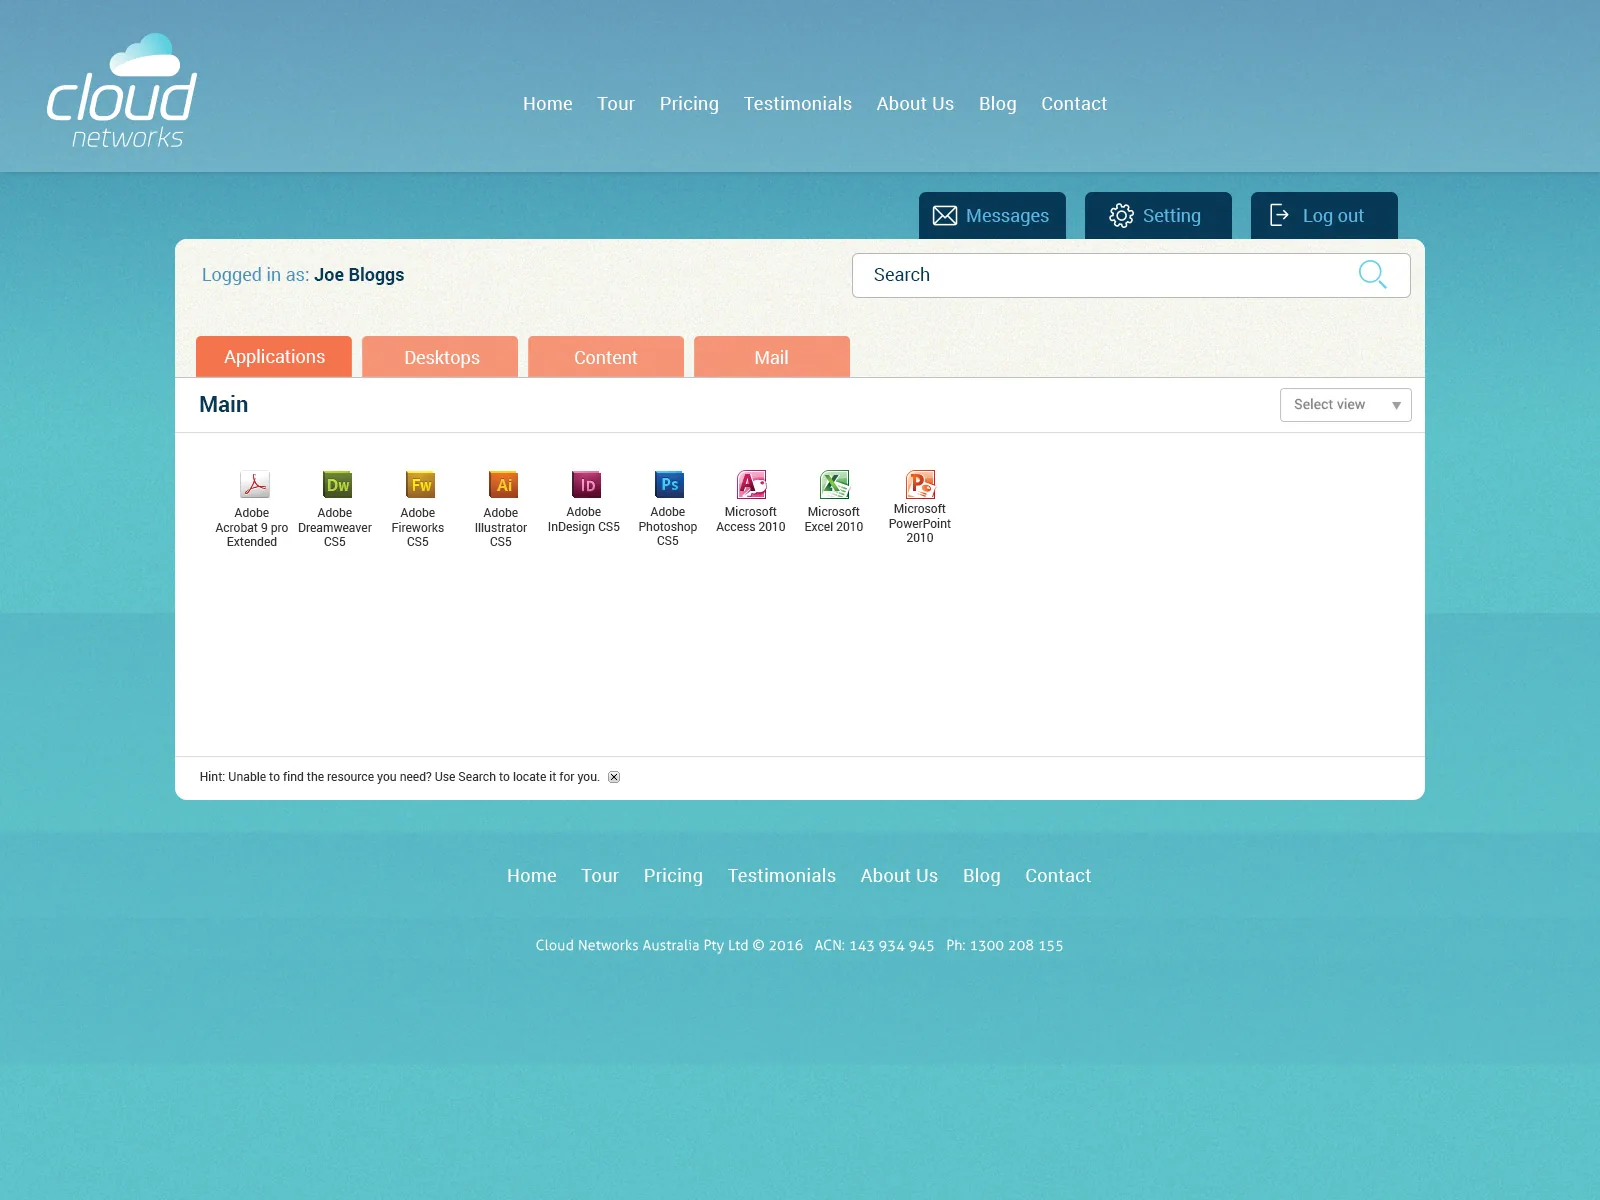Viewport: 1600px width, 1200px height.
Task: Click the Joe Bloggs username text
Action: coord(359,275)
